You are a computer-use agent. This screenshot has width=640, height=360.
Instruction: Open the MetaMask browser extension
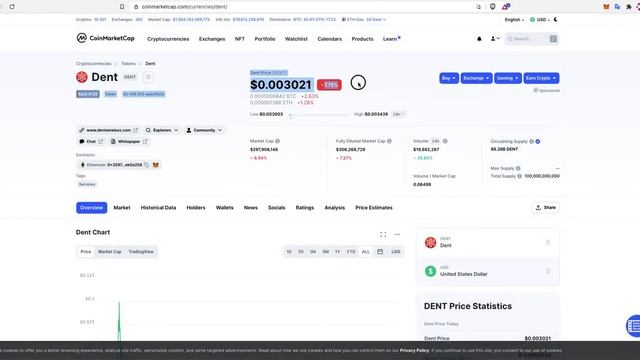(x=606, y=7)
